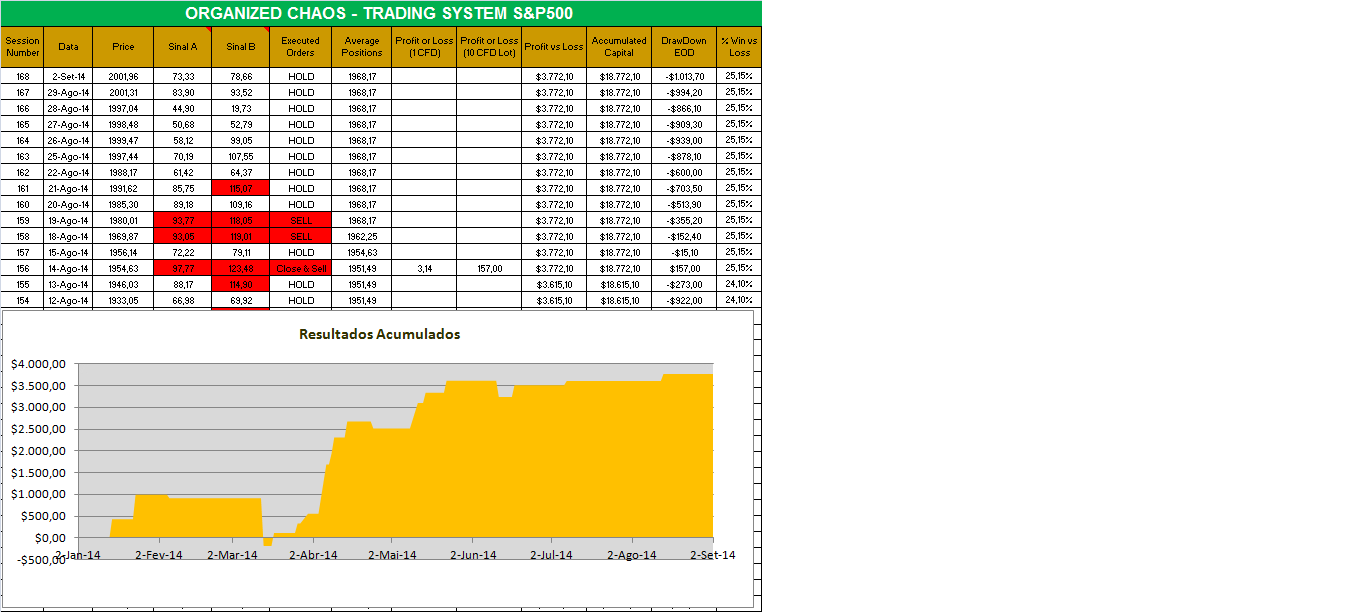Select average position cell 1962,25

pyautogui.click(x=362, y=236)
